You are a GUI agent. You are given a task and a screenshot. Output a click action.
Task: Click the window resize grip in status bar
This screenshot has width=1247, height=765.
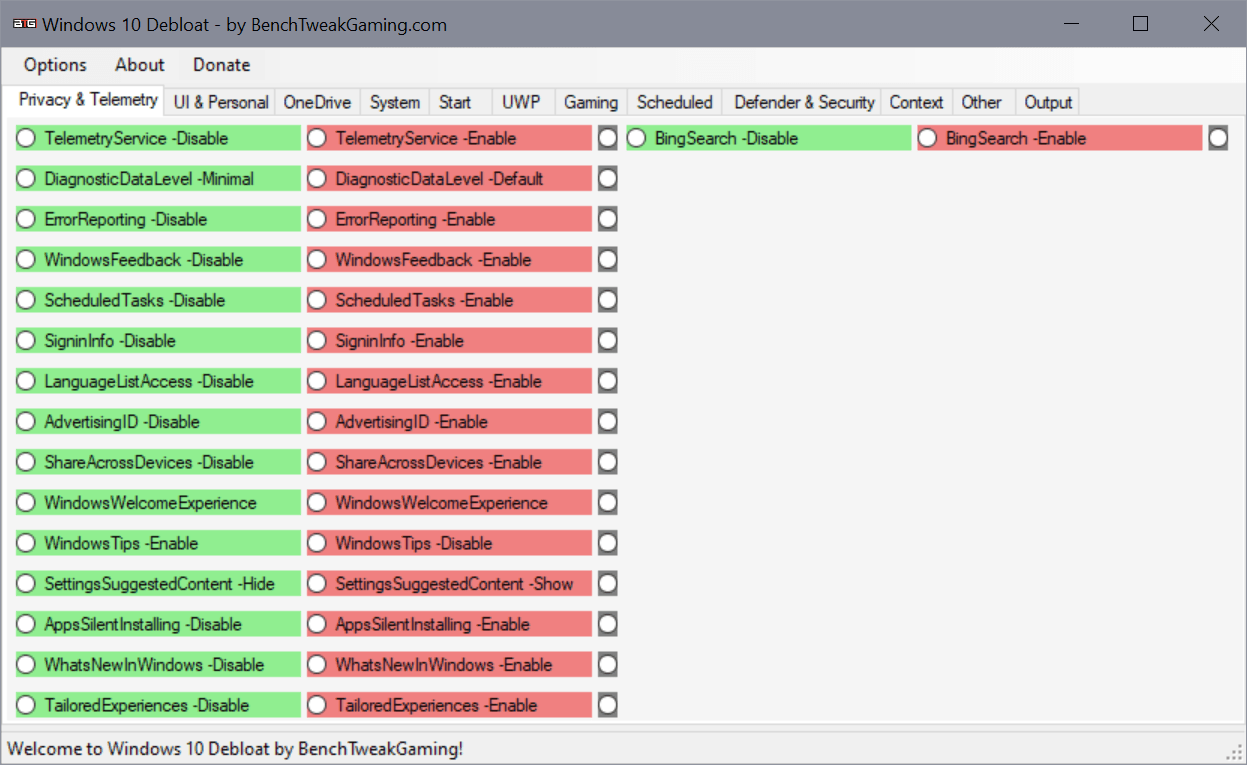click(x=1233, y=751)
